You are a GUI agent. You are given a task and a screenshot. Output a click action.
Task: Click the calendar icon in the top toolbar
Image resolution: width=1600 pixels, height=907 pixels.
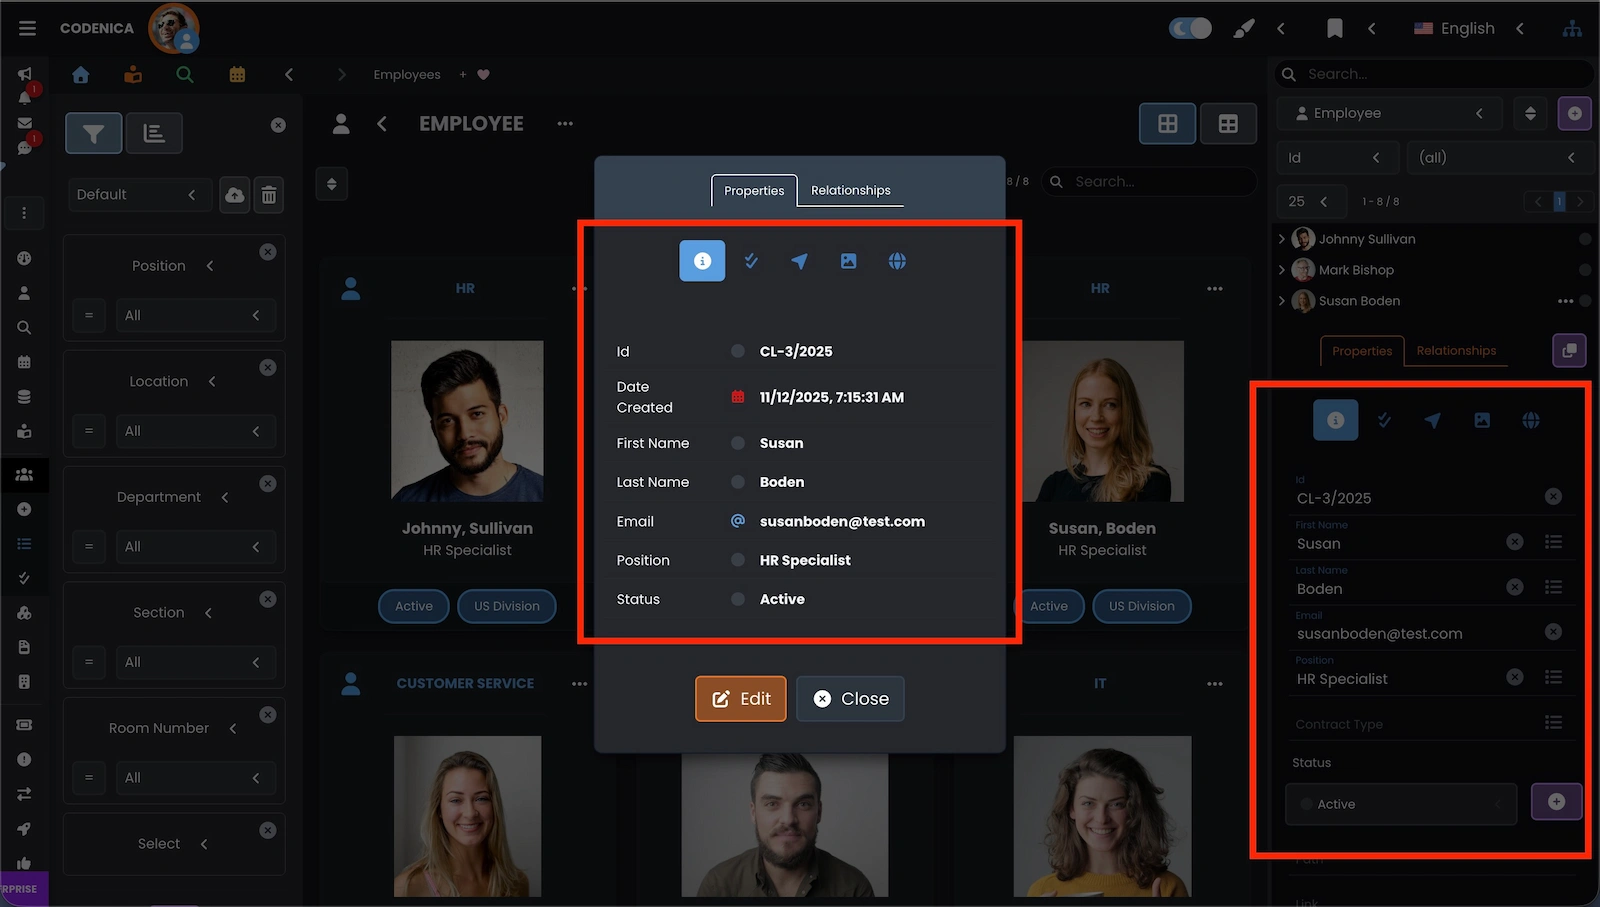click(237, 74)
